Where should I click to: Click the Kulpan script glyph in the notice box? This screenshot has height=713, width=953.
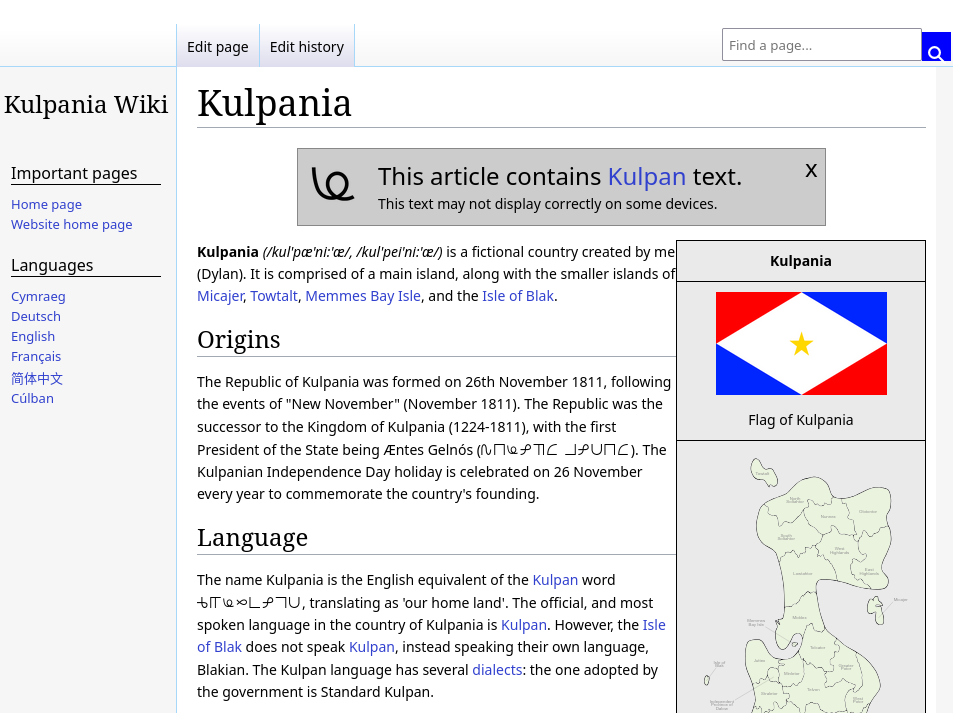coord(333,186)
